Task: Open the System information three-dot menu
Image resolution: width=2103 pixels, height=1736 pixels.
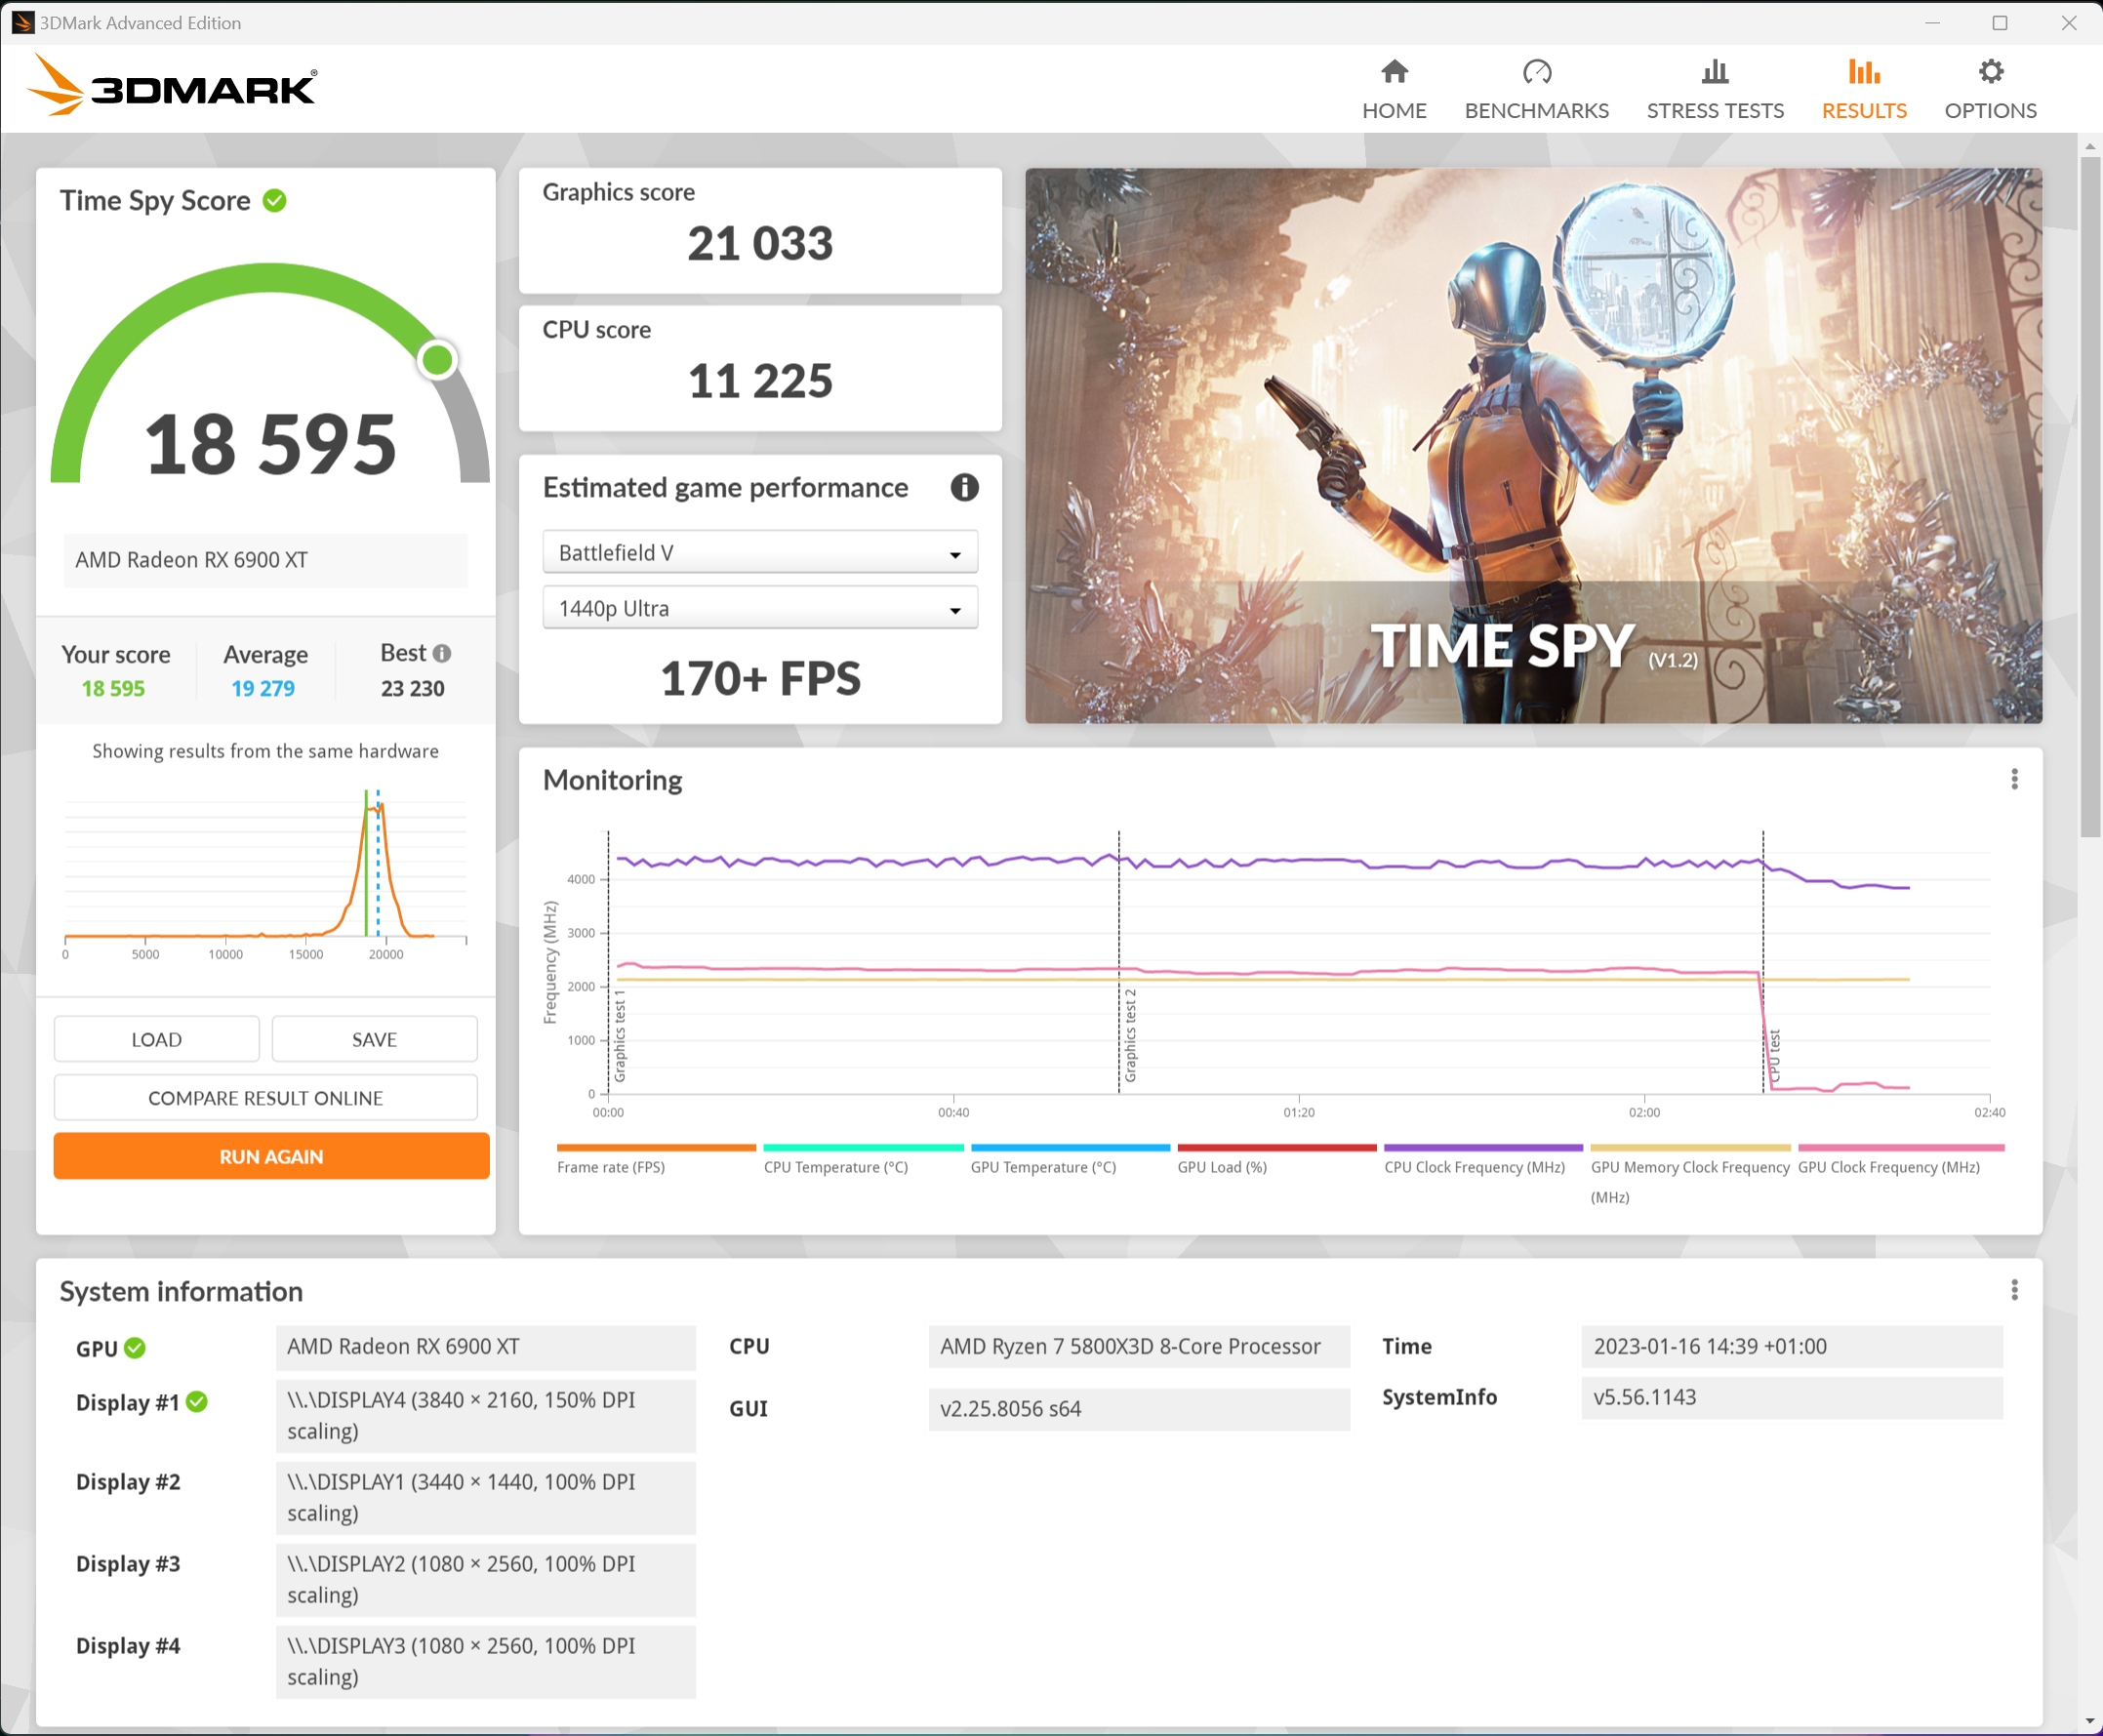Action: (x=2014, y=1291)
